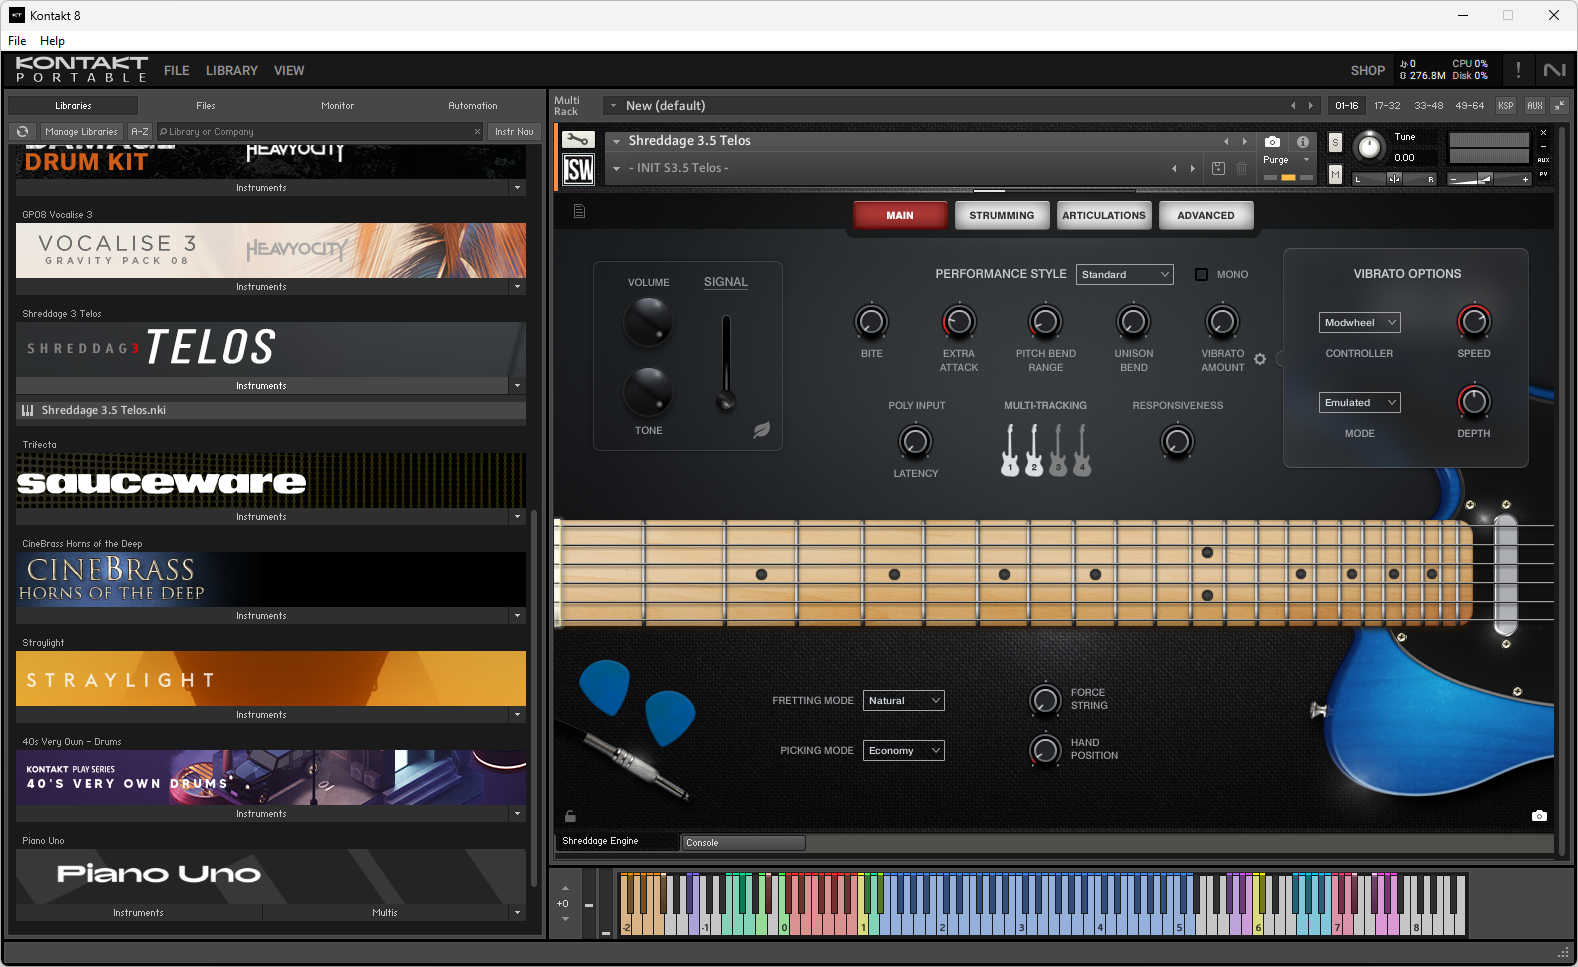Click the SIGNAL vertical slider

[726, 362]
